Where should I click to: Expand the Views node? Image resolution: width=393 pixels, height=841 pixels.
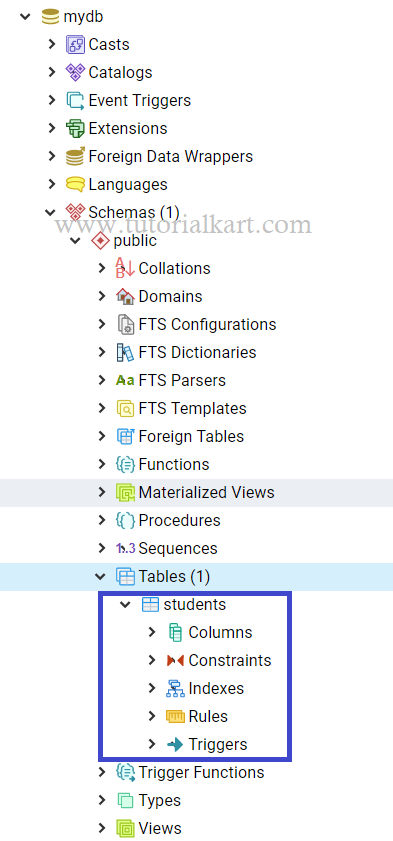[102, 828]
